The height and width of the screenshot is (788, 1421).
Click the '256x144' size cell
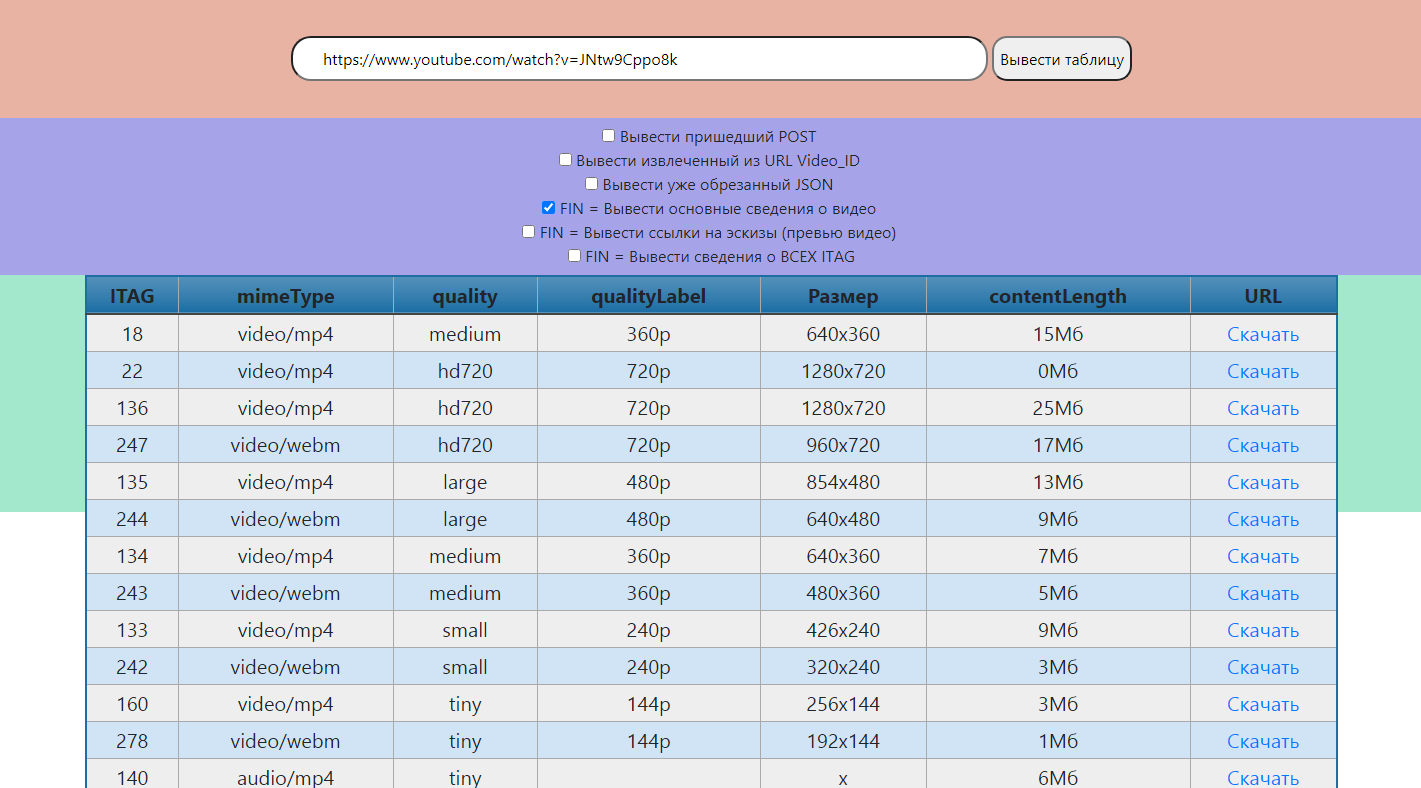click(x=843, y=704)
